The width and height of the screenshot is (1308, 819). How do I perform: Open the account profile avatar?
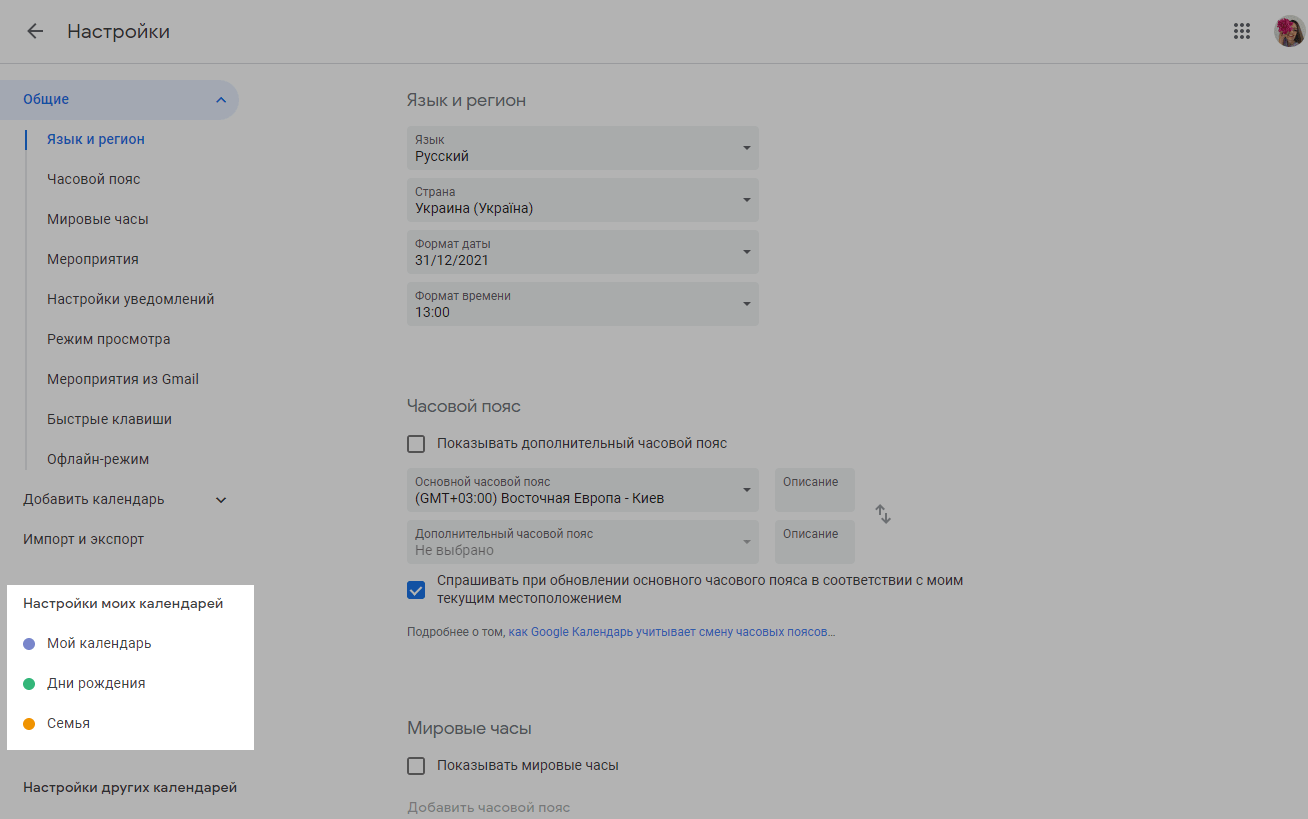coord(1288,31)
